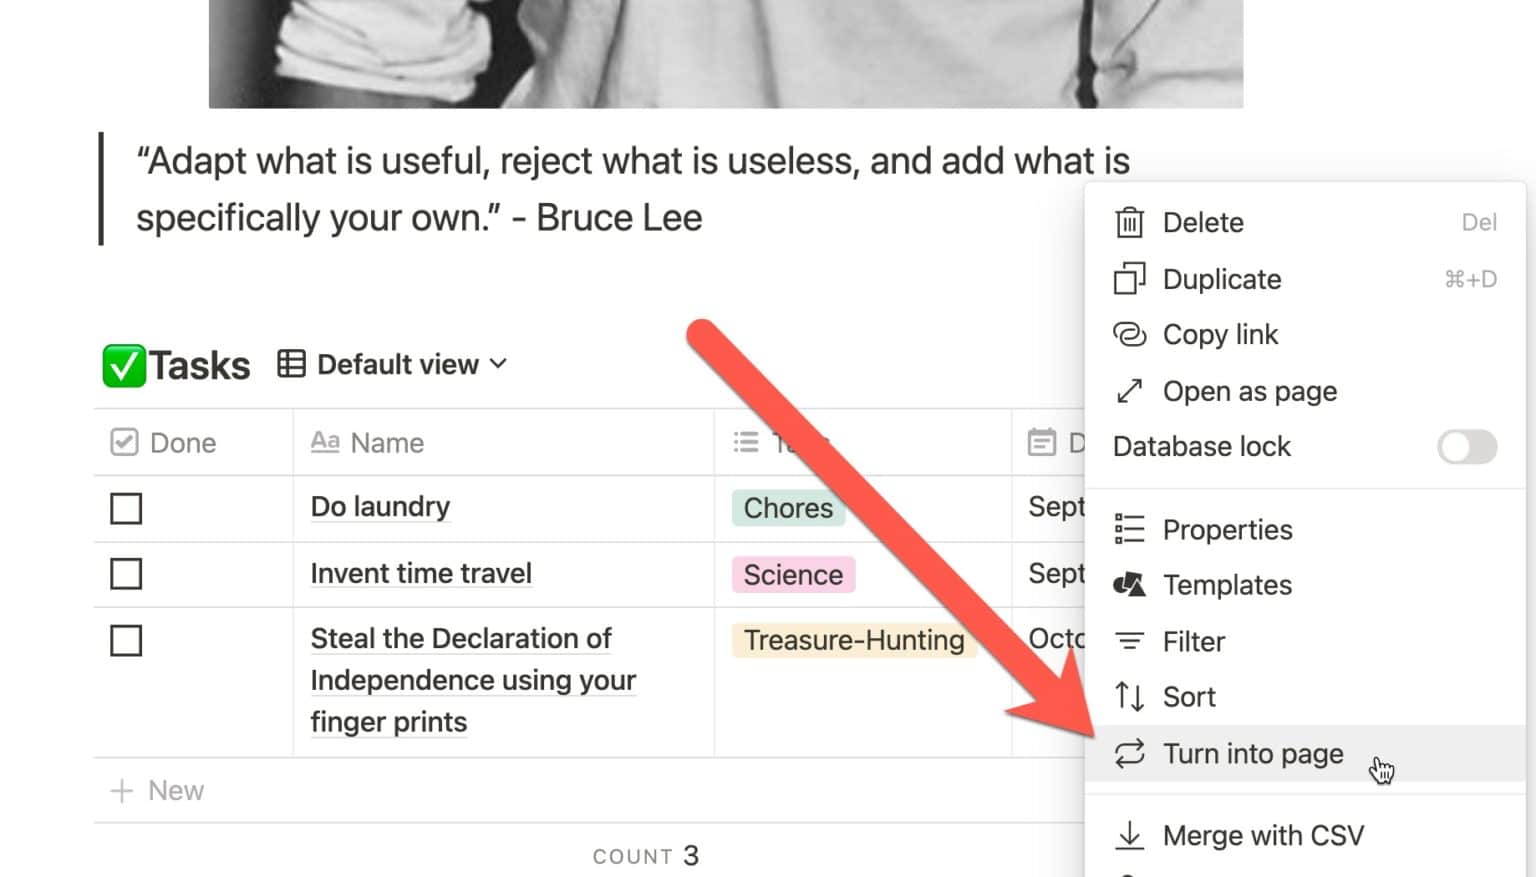Click the Templates icon in the menu
This screenshot has height=877, width=1536.
(1130, 585)
